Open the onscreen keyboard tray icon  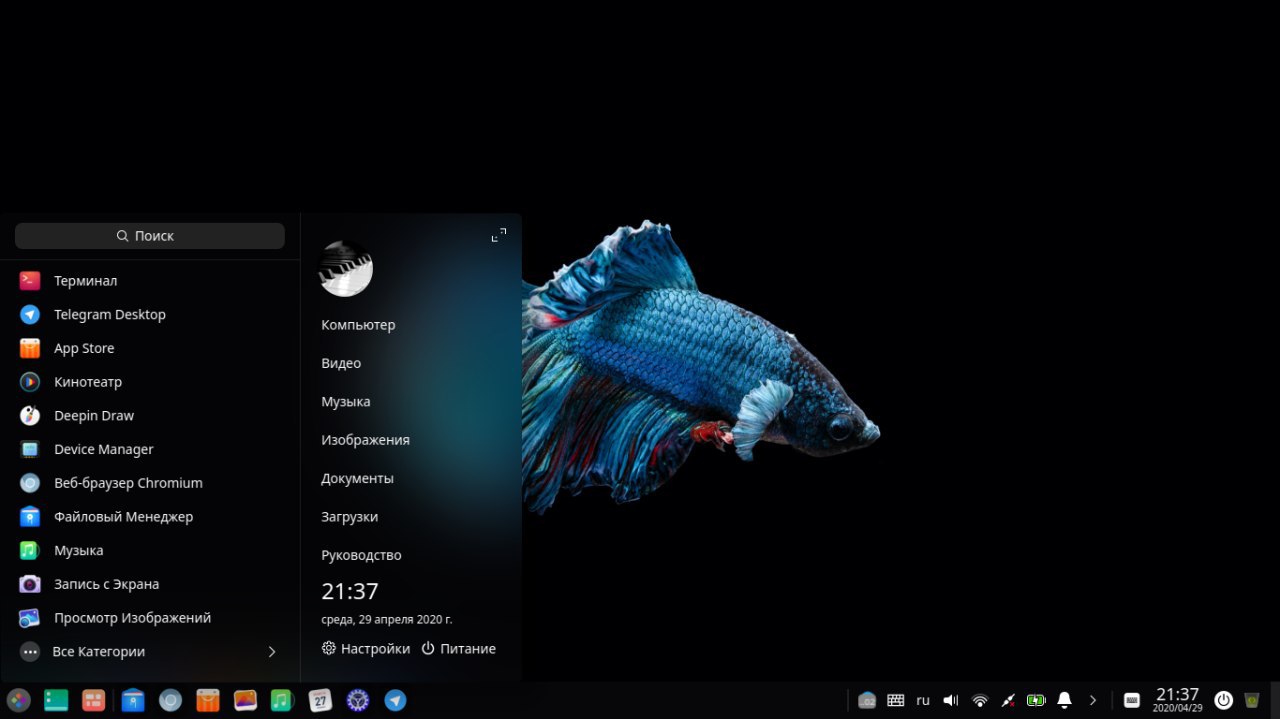click(1132, 700)
